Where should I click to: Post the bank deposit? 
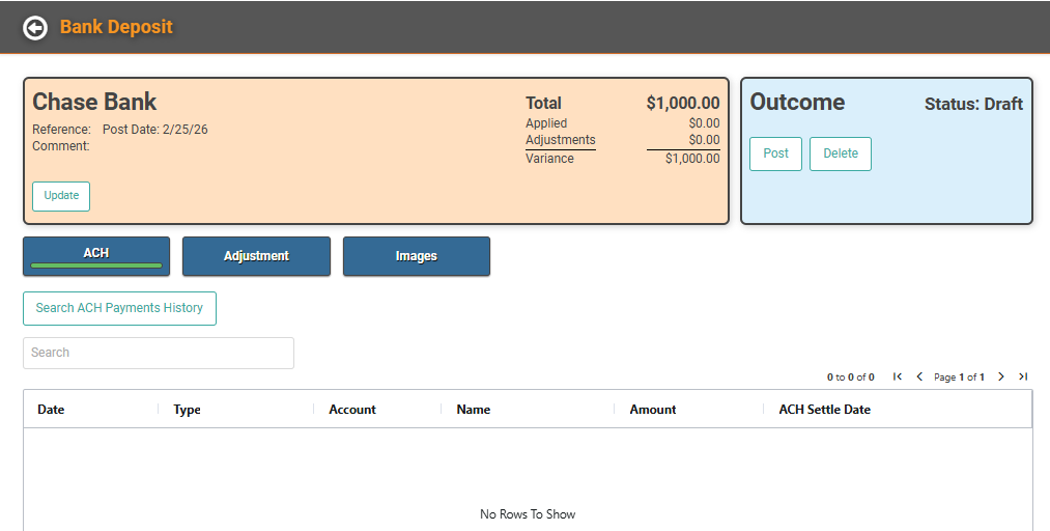[x=775, y=154]
